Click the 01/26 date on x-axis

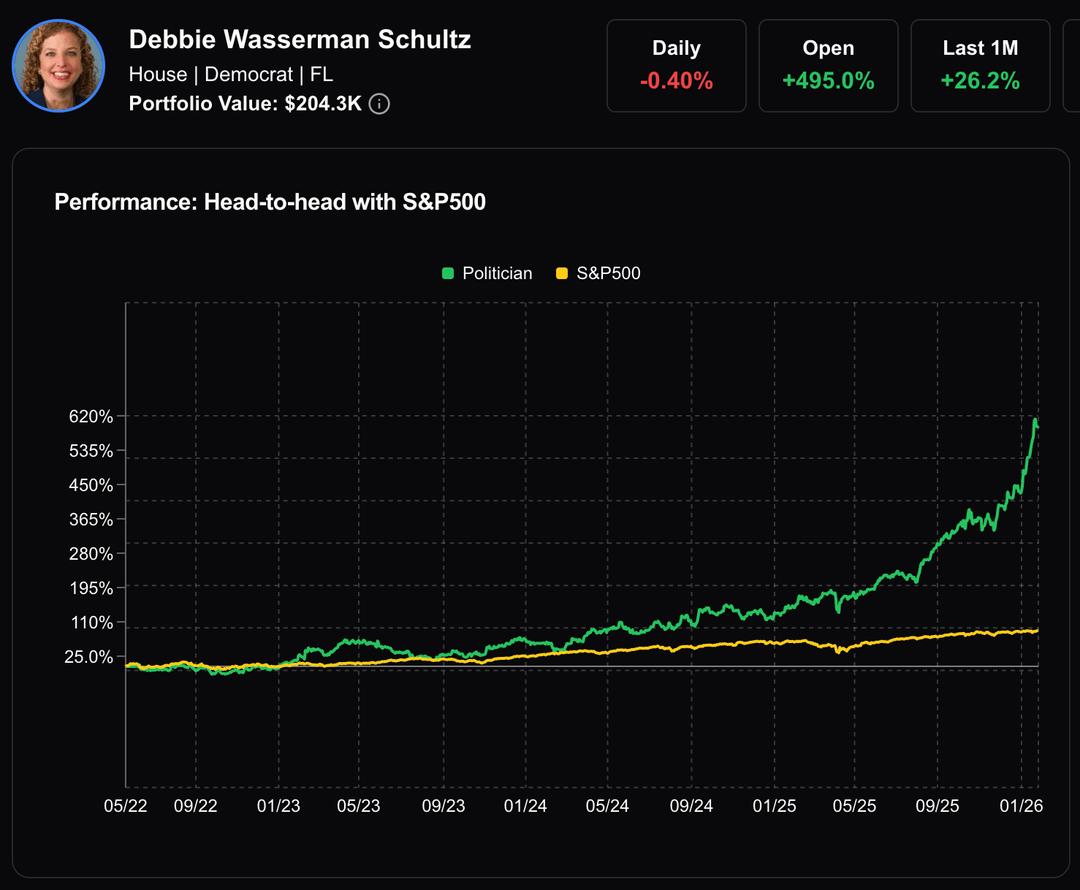1021,805
